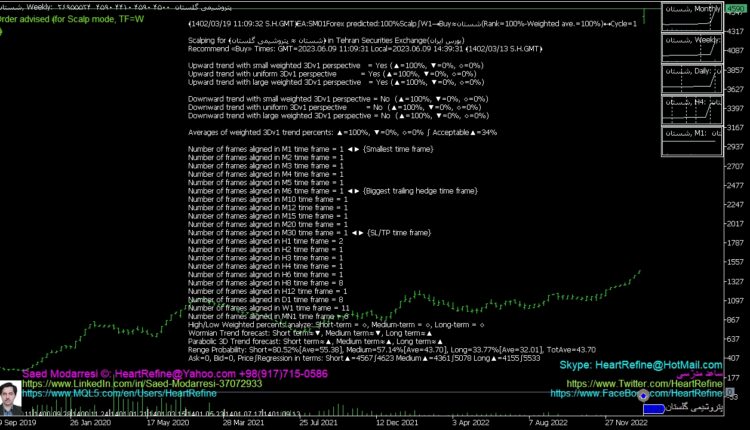Click the author profile photo

coord(10,395)
